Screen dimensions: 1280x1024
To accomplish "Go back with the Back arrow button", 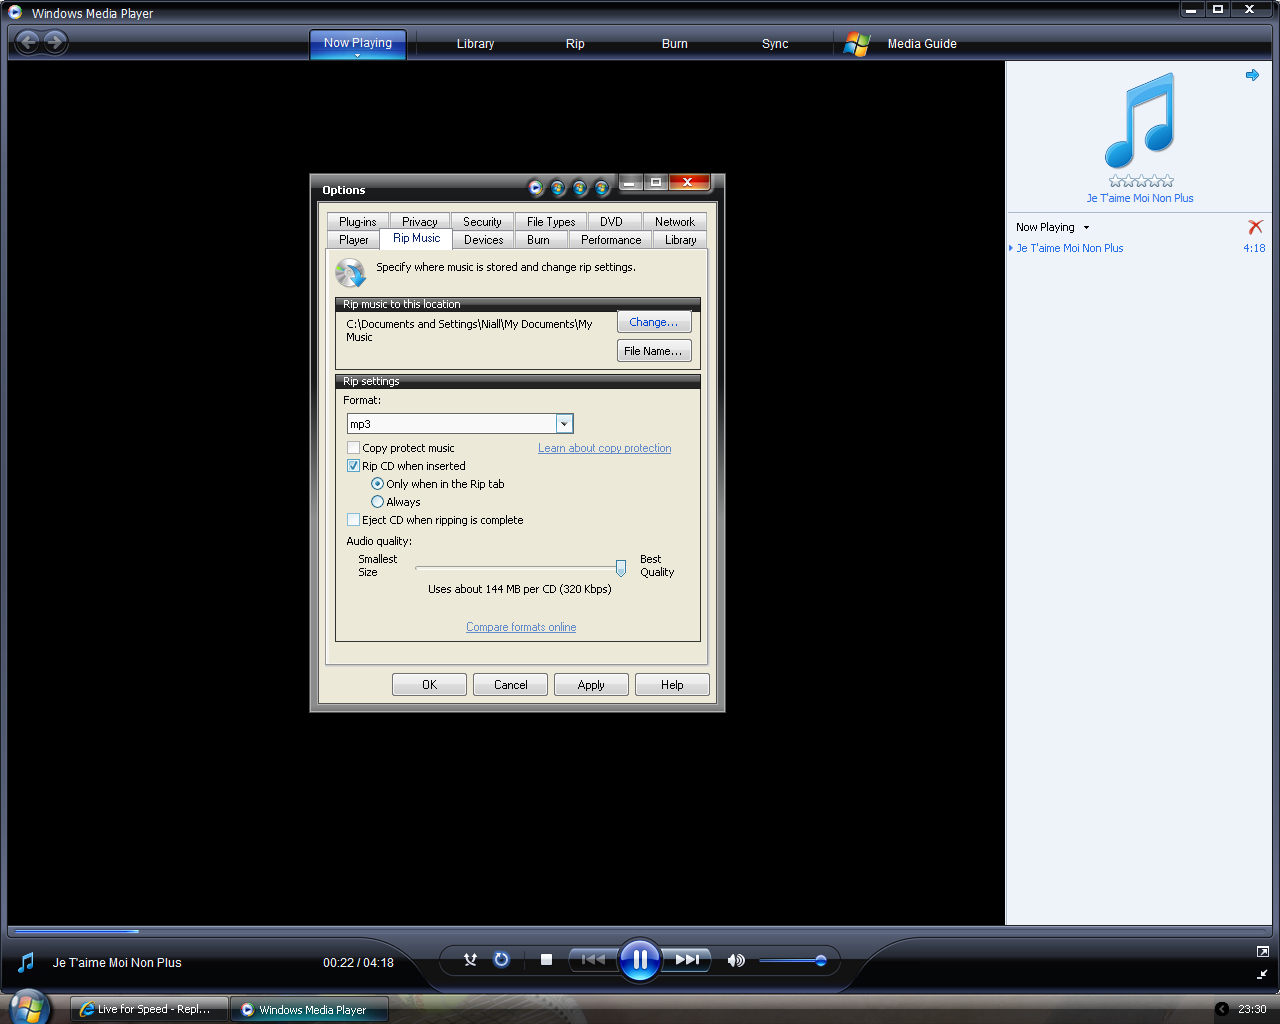I will pyautogui.click(x=28, y=42).
